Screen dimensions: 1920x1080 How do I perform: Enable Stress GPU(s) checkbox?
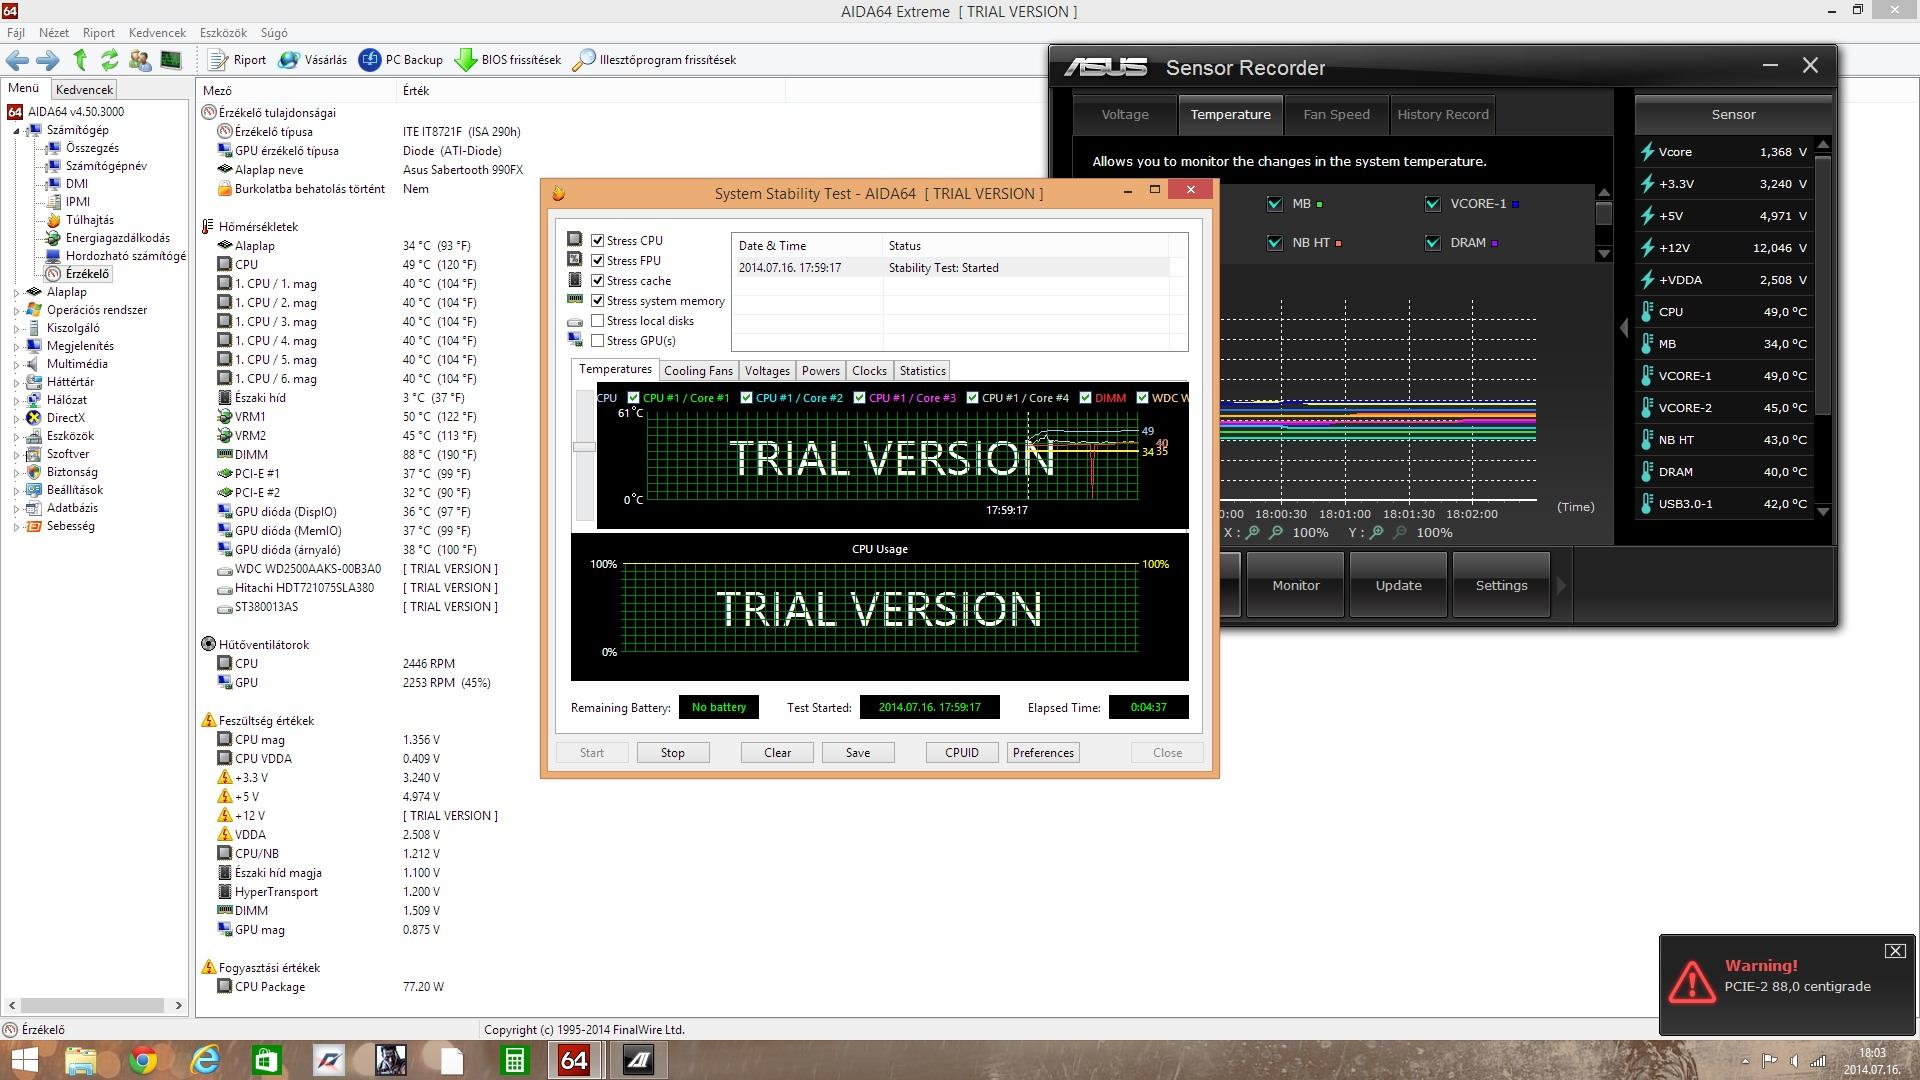click(598, 341)
